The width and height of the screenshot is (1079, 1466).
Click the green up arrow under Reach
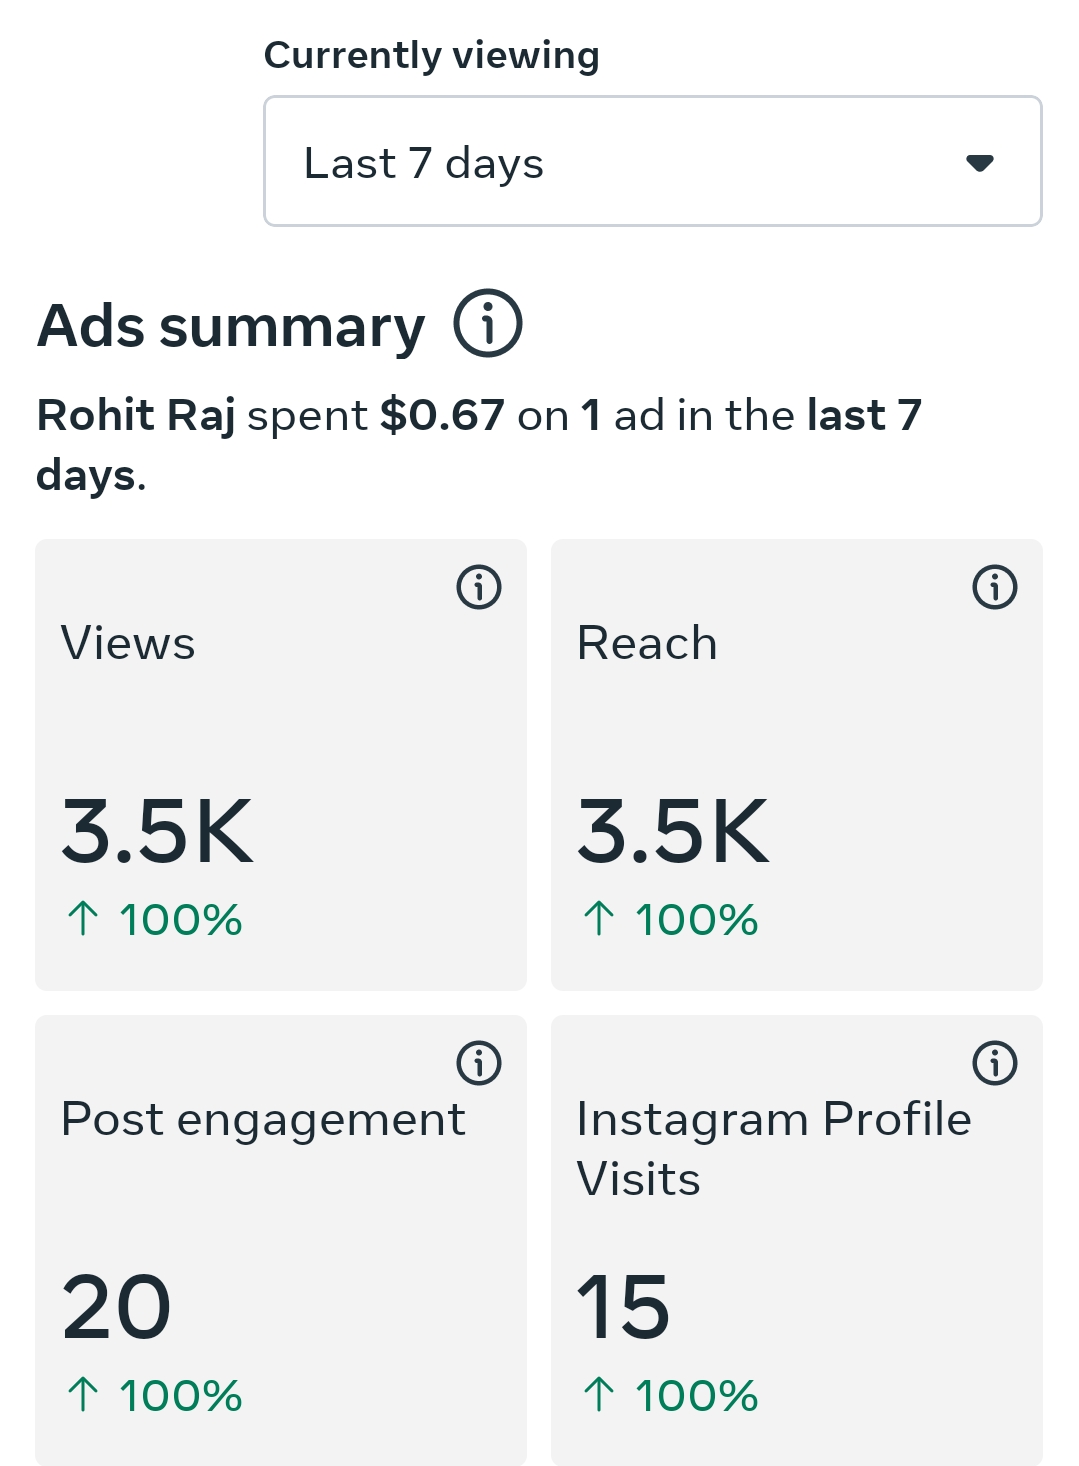coord(599,919)
